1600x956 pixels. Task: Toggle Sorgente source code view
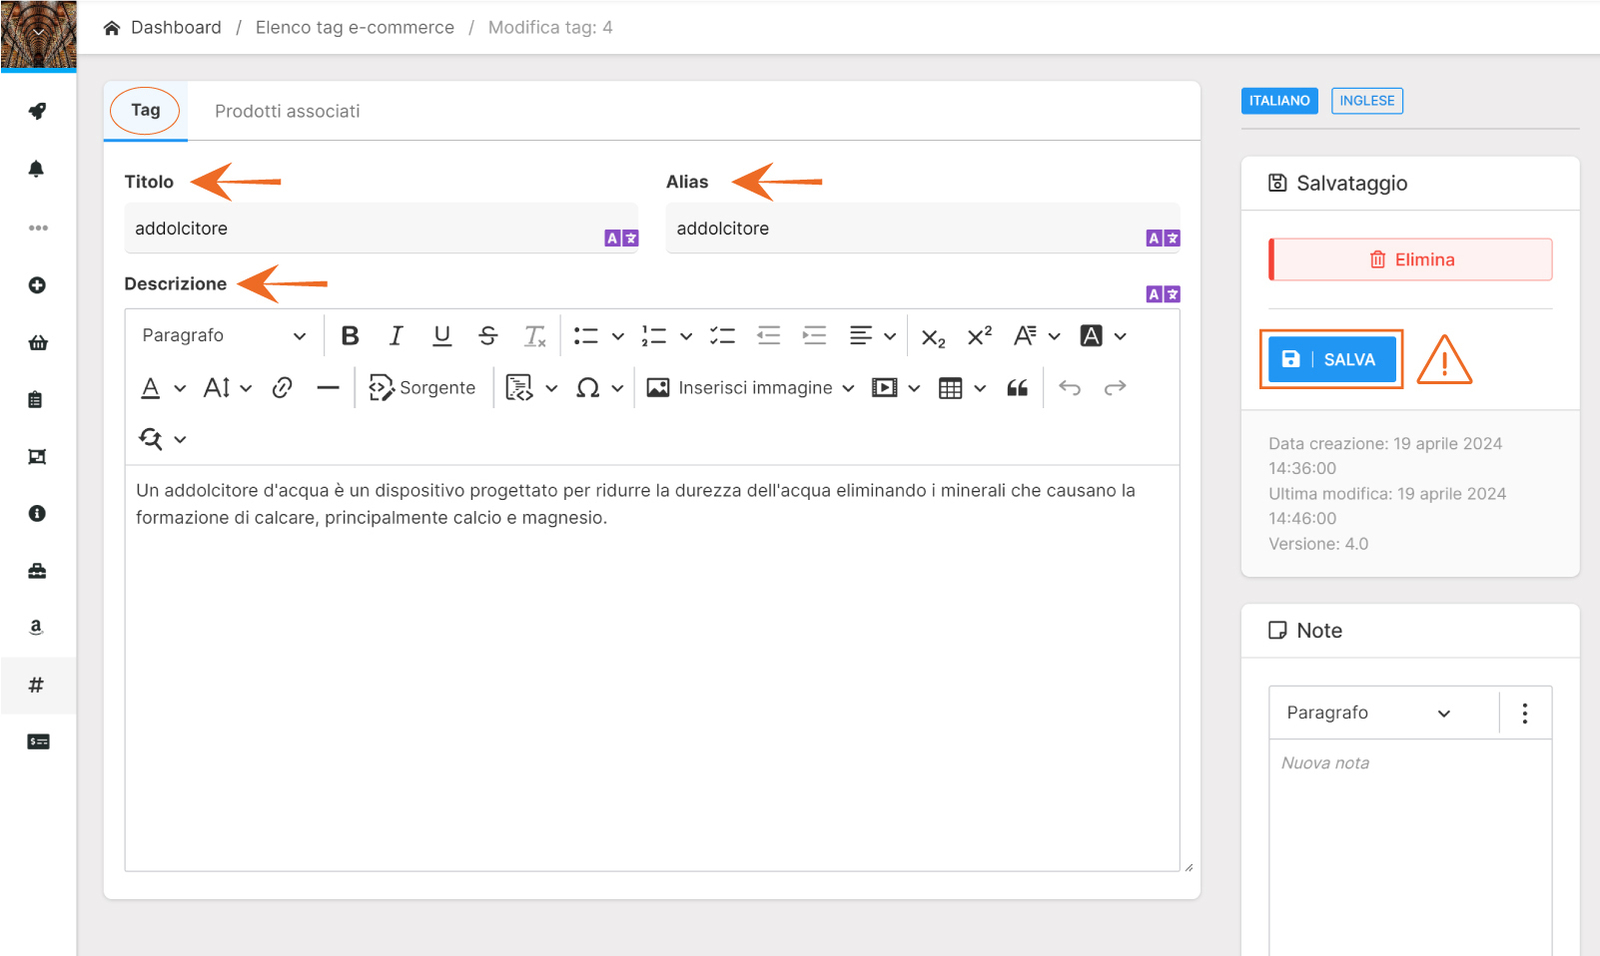click(x=422, y=388)
